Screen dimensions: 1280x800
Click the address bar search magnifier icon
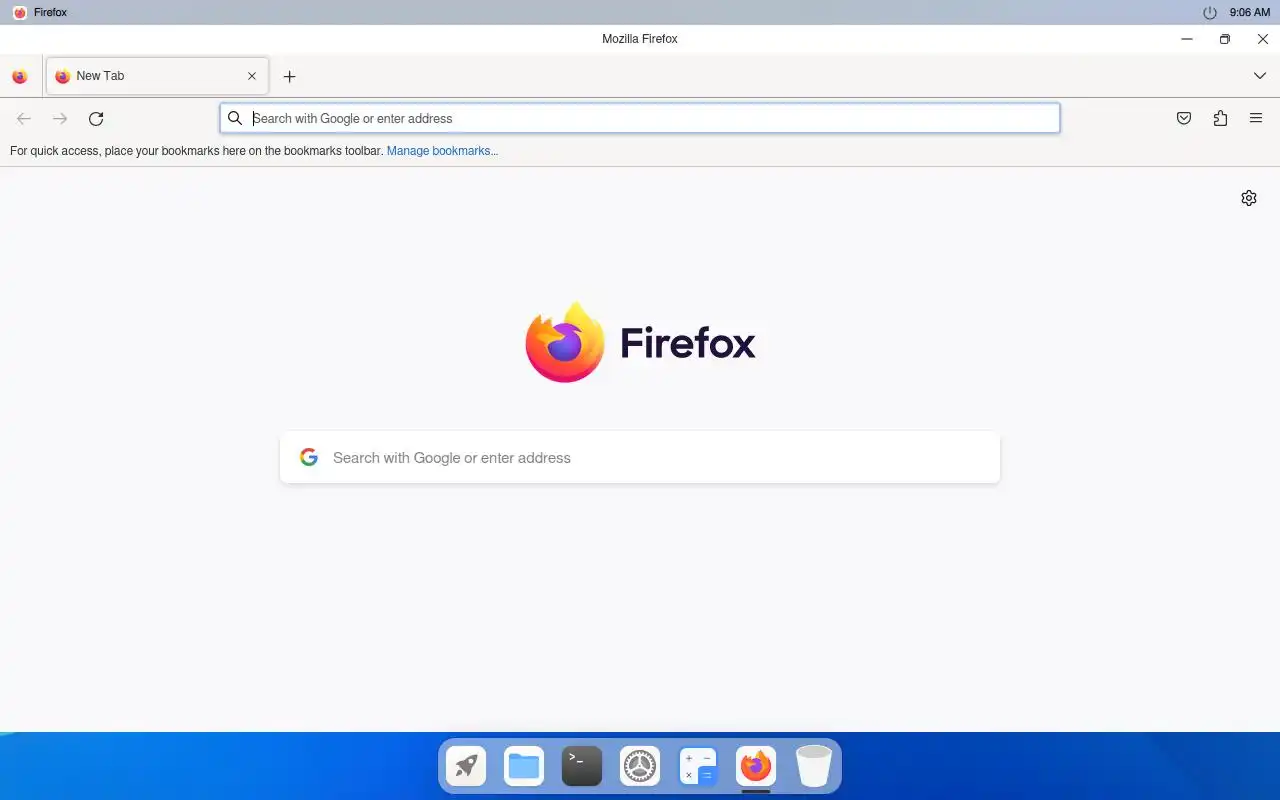[235, 118]
